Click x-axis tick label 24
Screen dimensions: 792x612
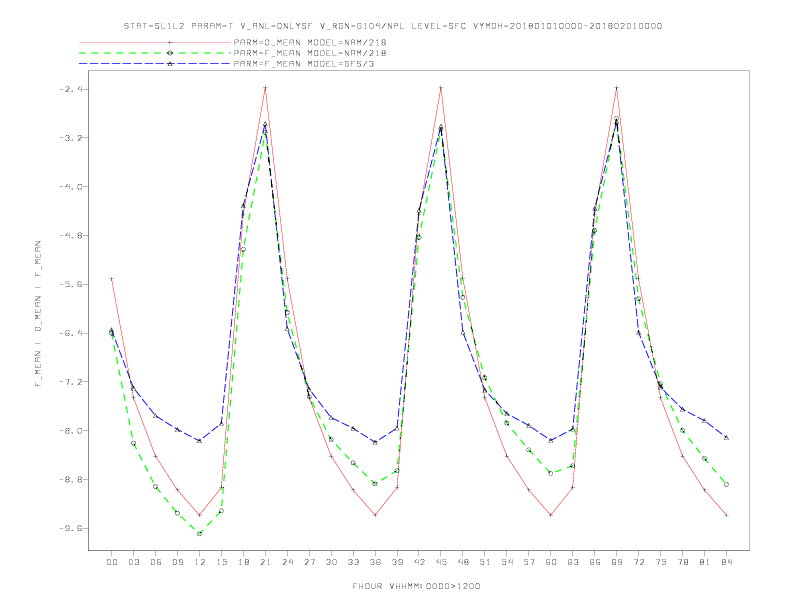287,562
